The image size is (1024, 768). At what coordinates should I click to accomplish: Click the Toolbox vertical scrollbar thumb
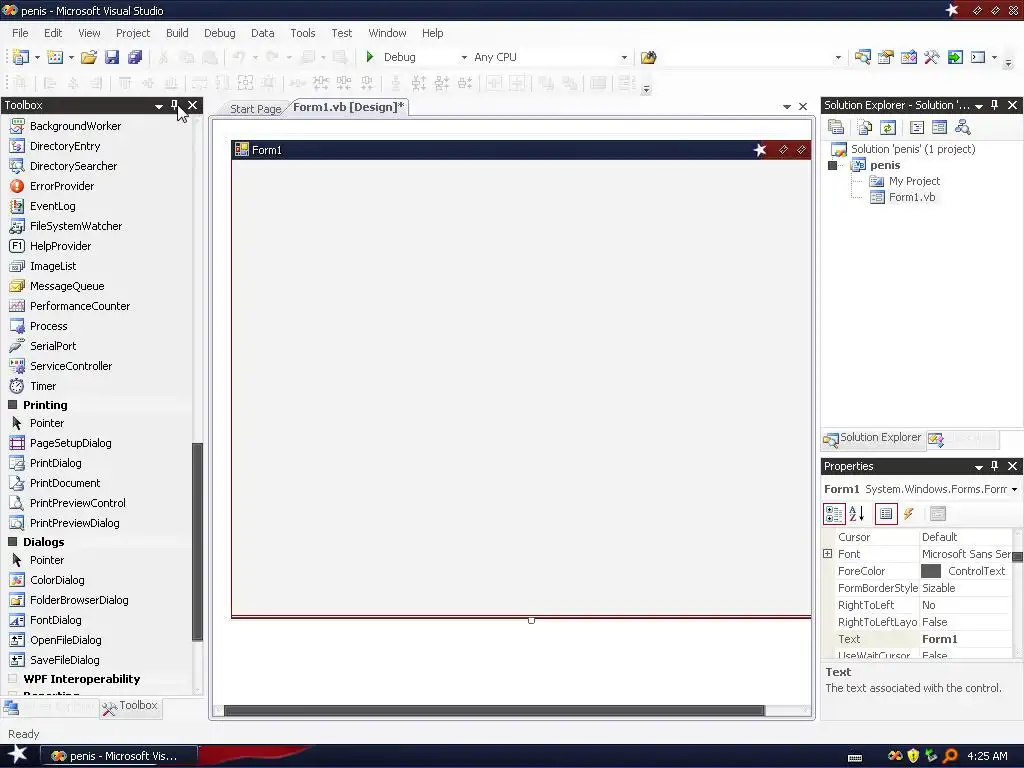click(x=197, y=542)
